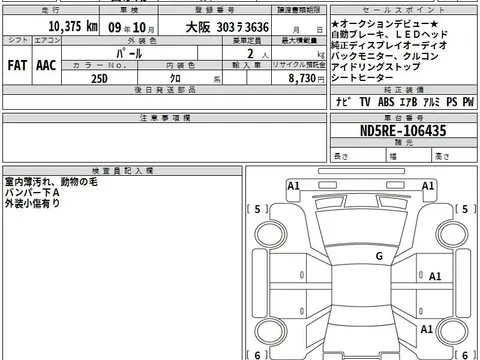
Task: Click the note バンパー下A
Action: tap(32, 192)
